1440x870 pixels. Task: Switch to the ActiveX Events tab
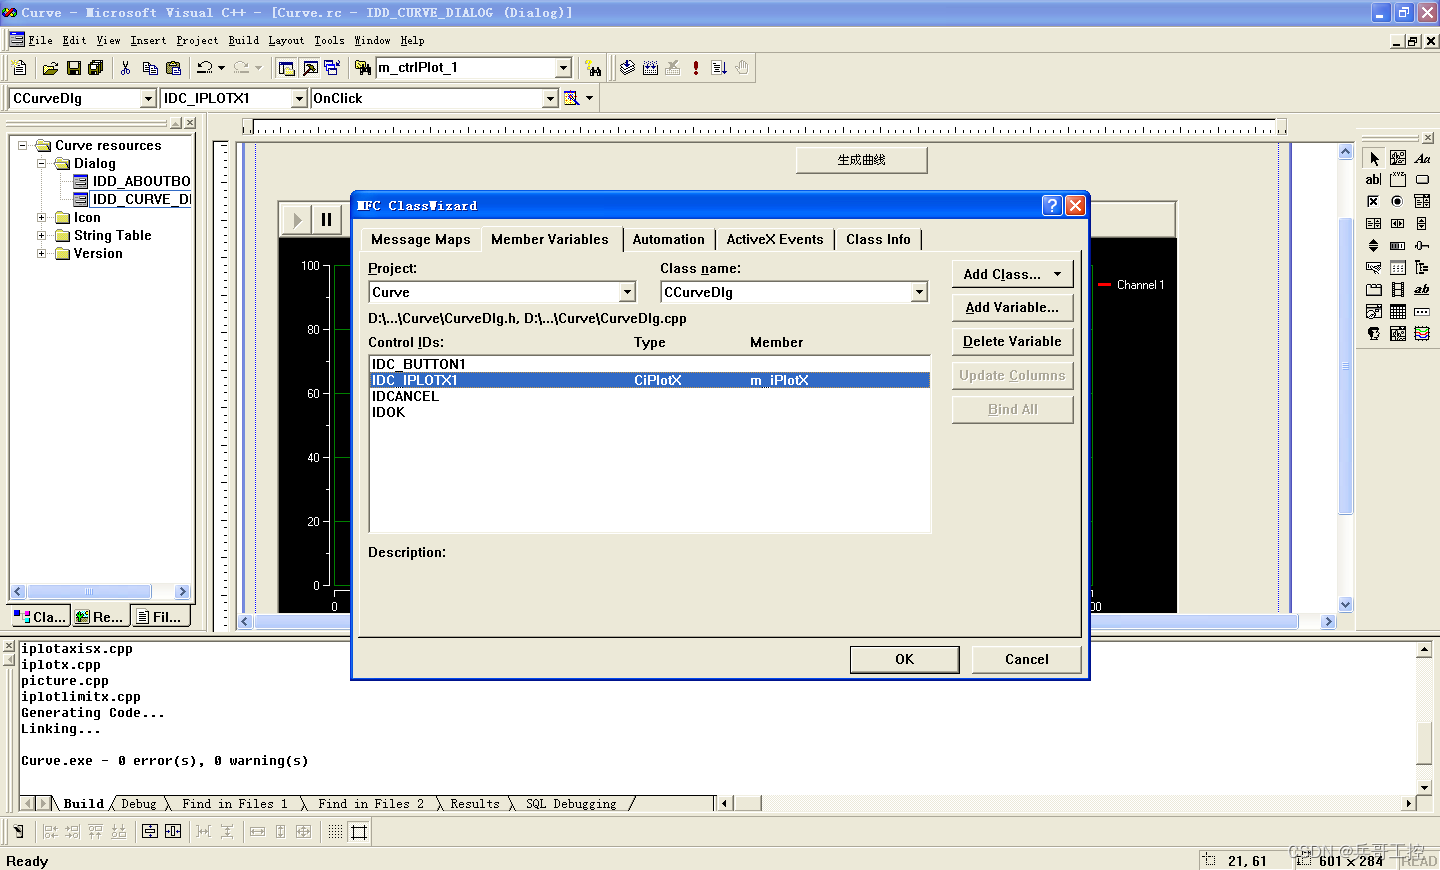coord(775,240)
